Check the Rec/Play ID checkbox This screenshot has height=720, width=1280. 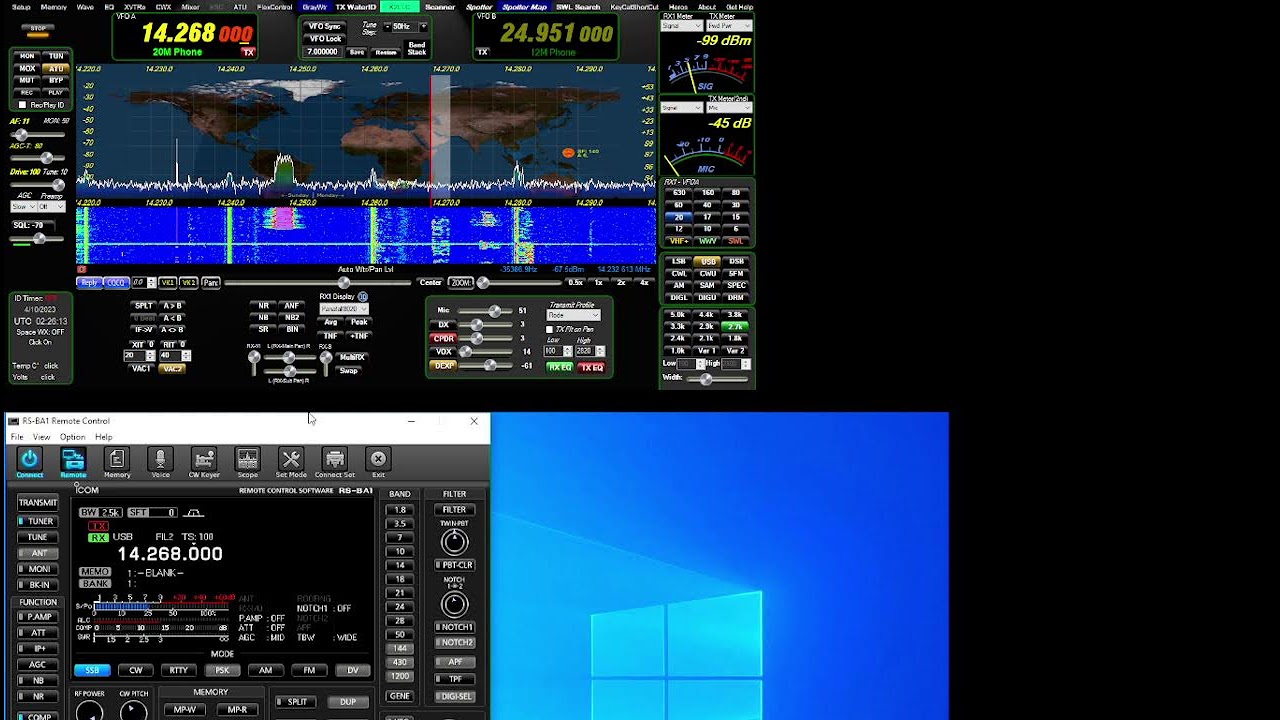point(23,105)
